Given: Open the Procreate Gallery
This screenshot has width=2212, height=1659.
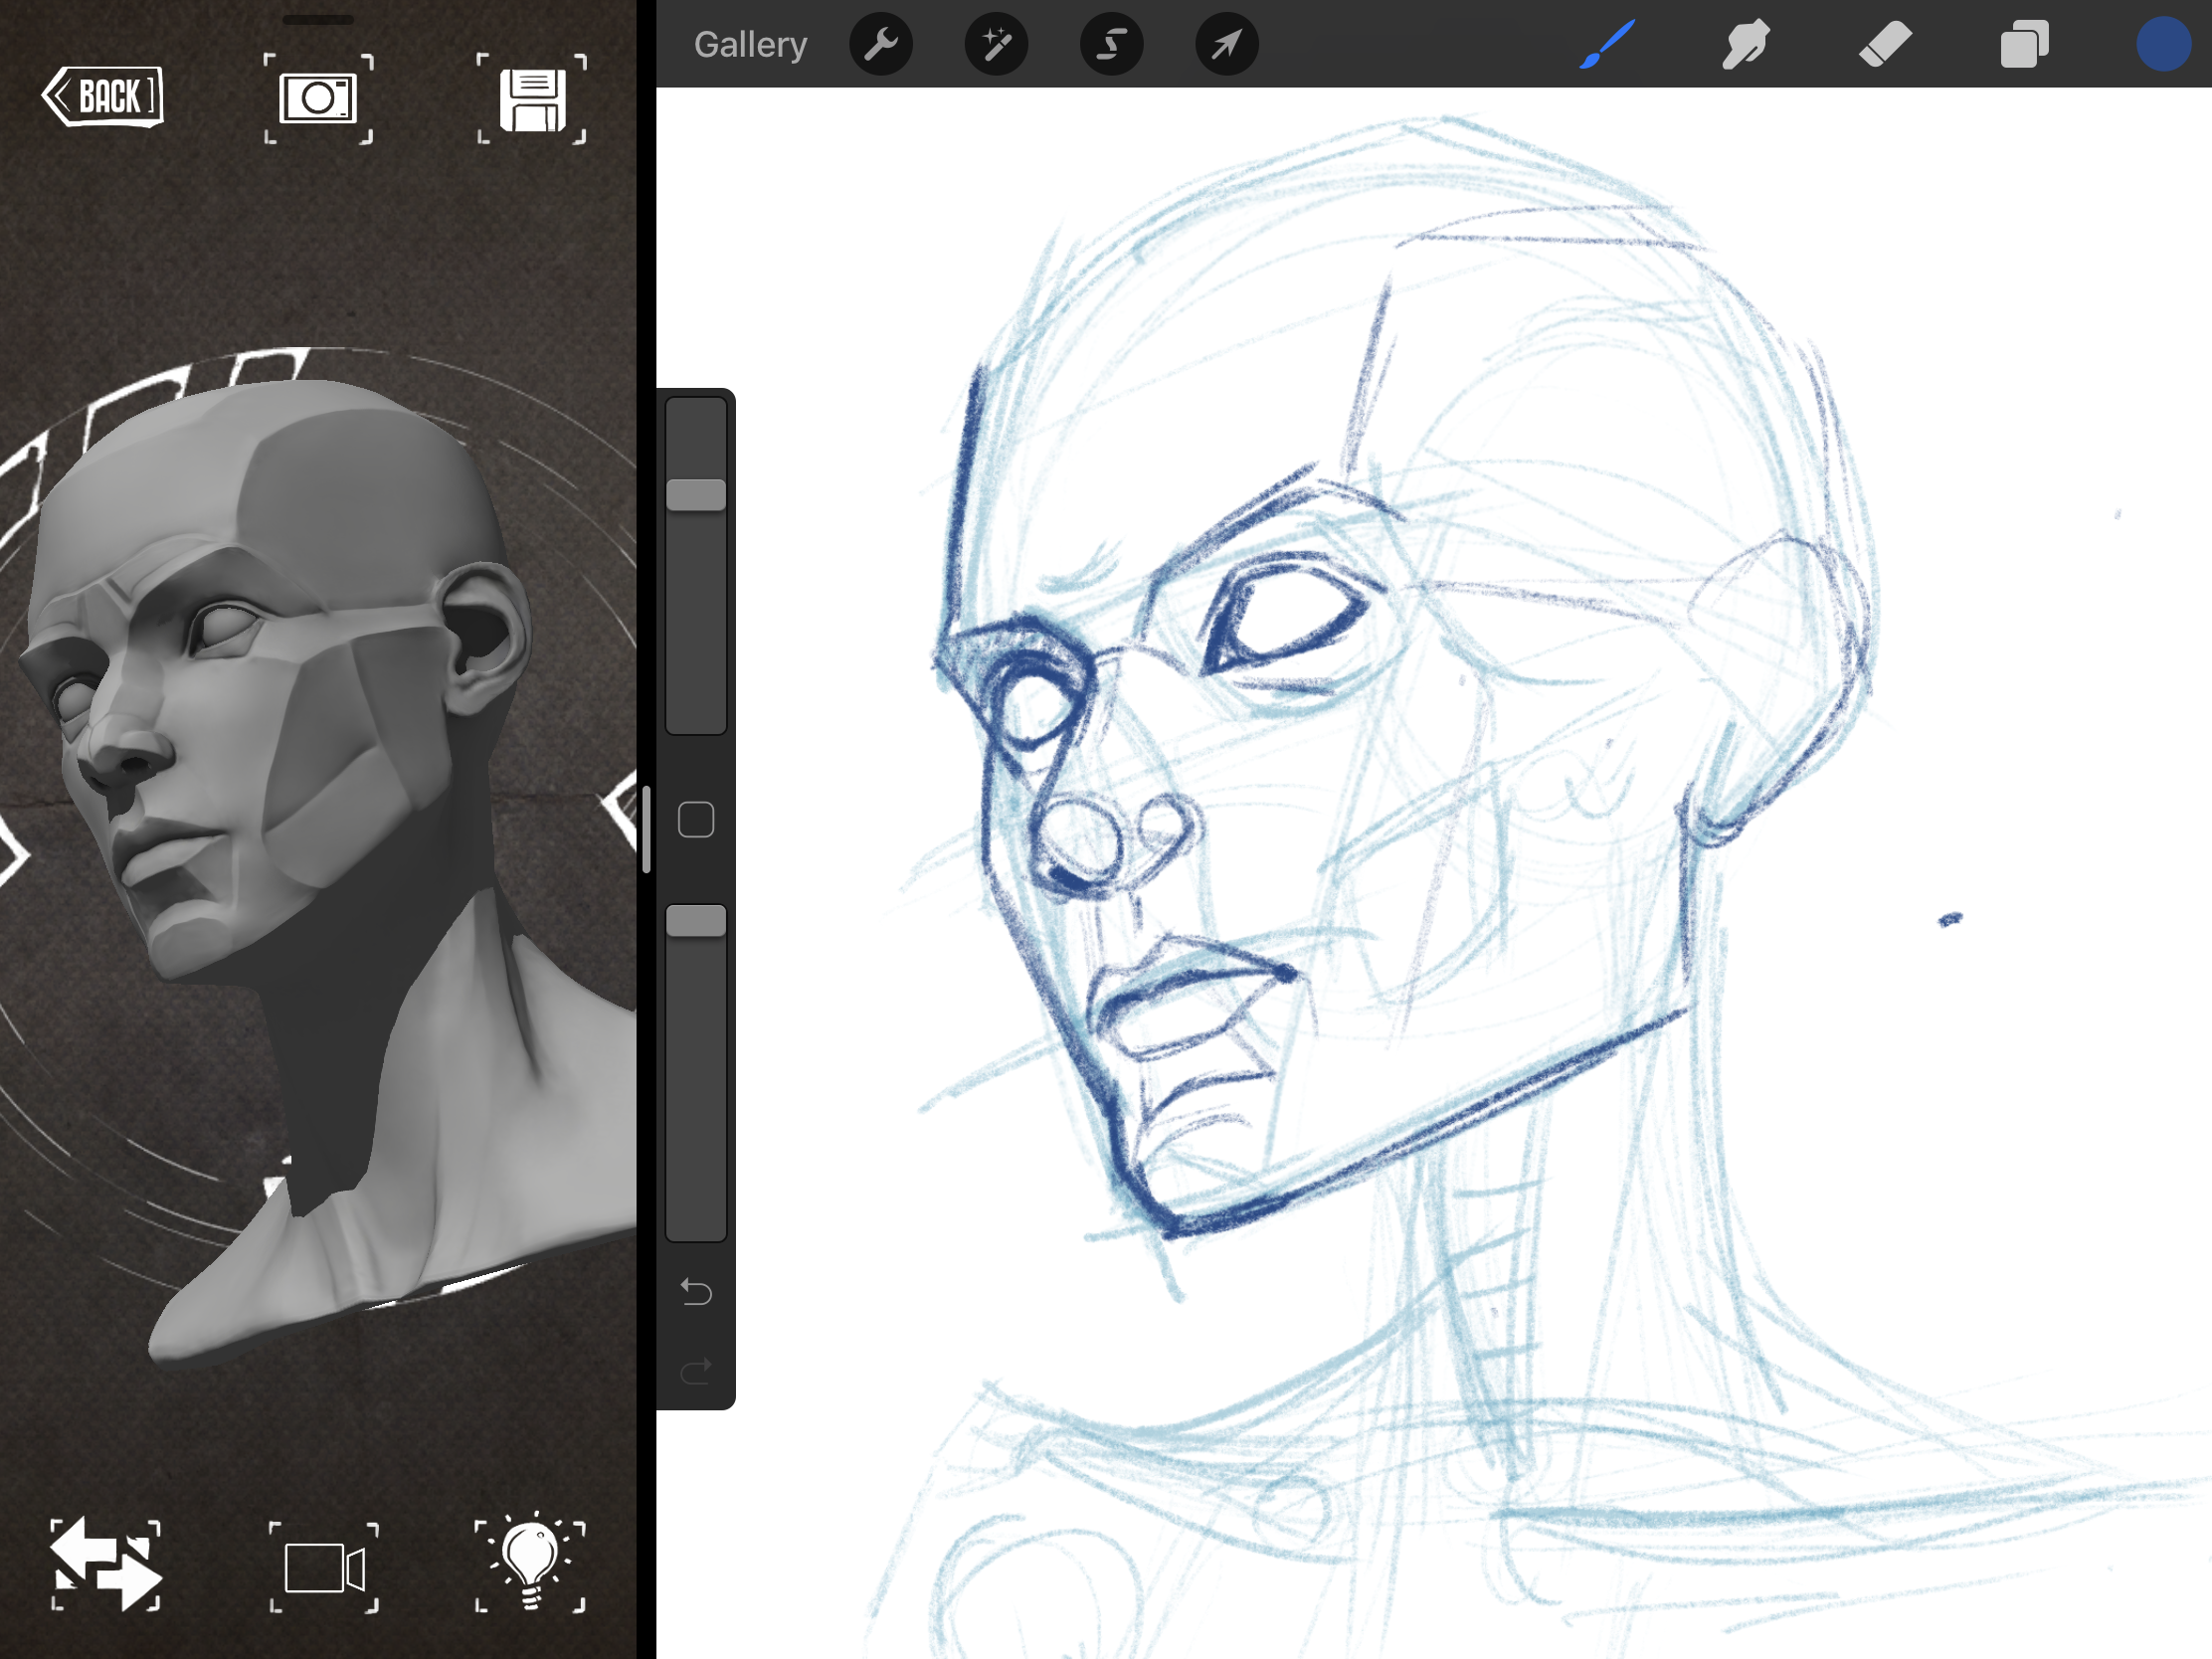Looking at the screenshot, I should (x=750, y=44).
